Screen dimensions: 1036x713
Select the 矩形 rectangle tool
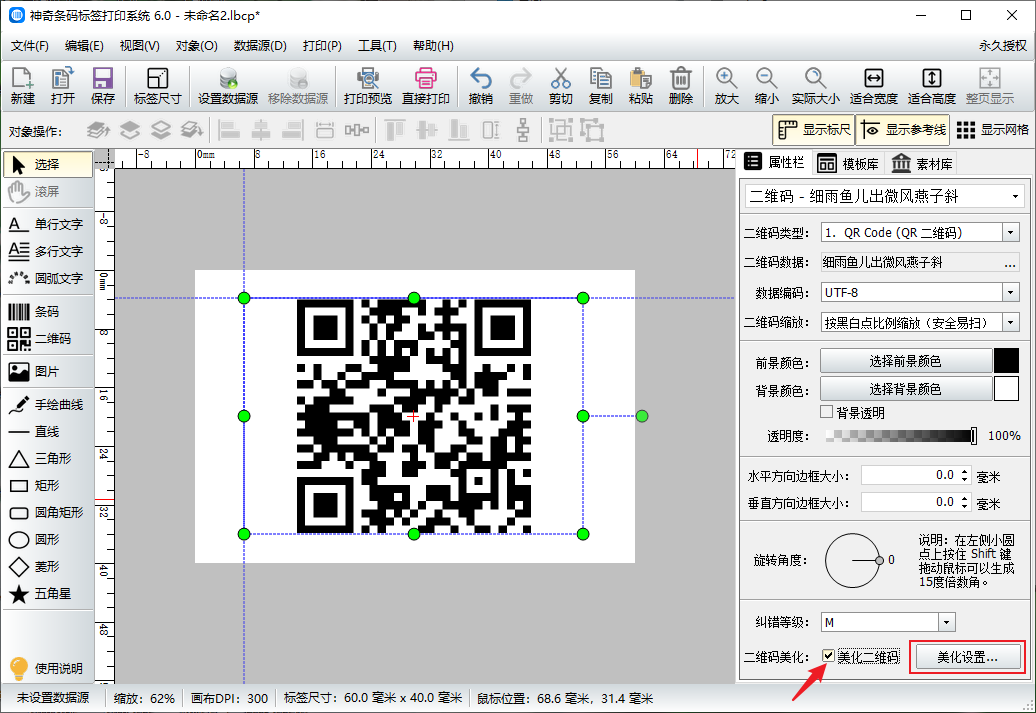[47, 486]
